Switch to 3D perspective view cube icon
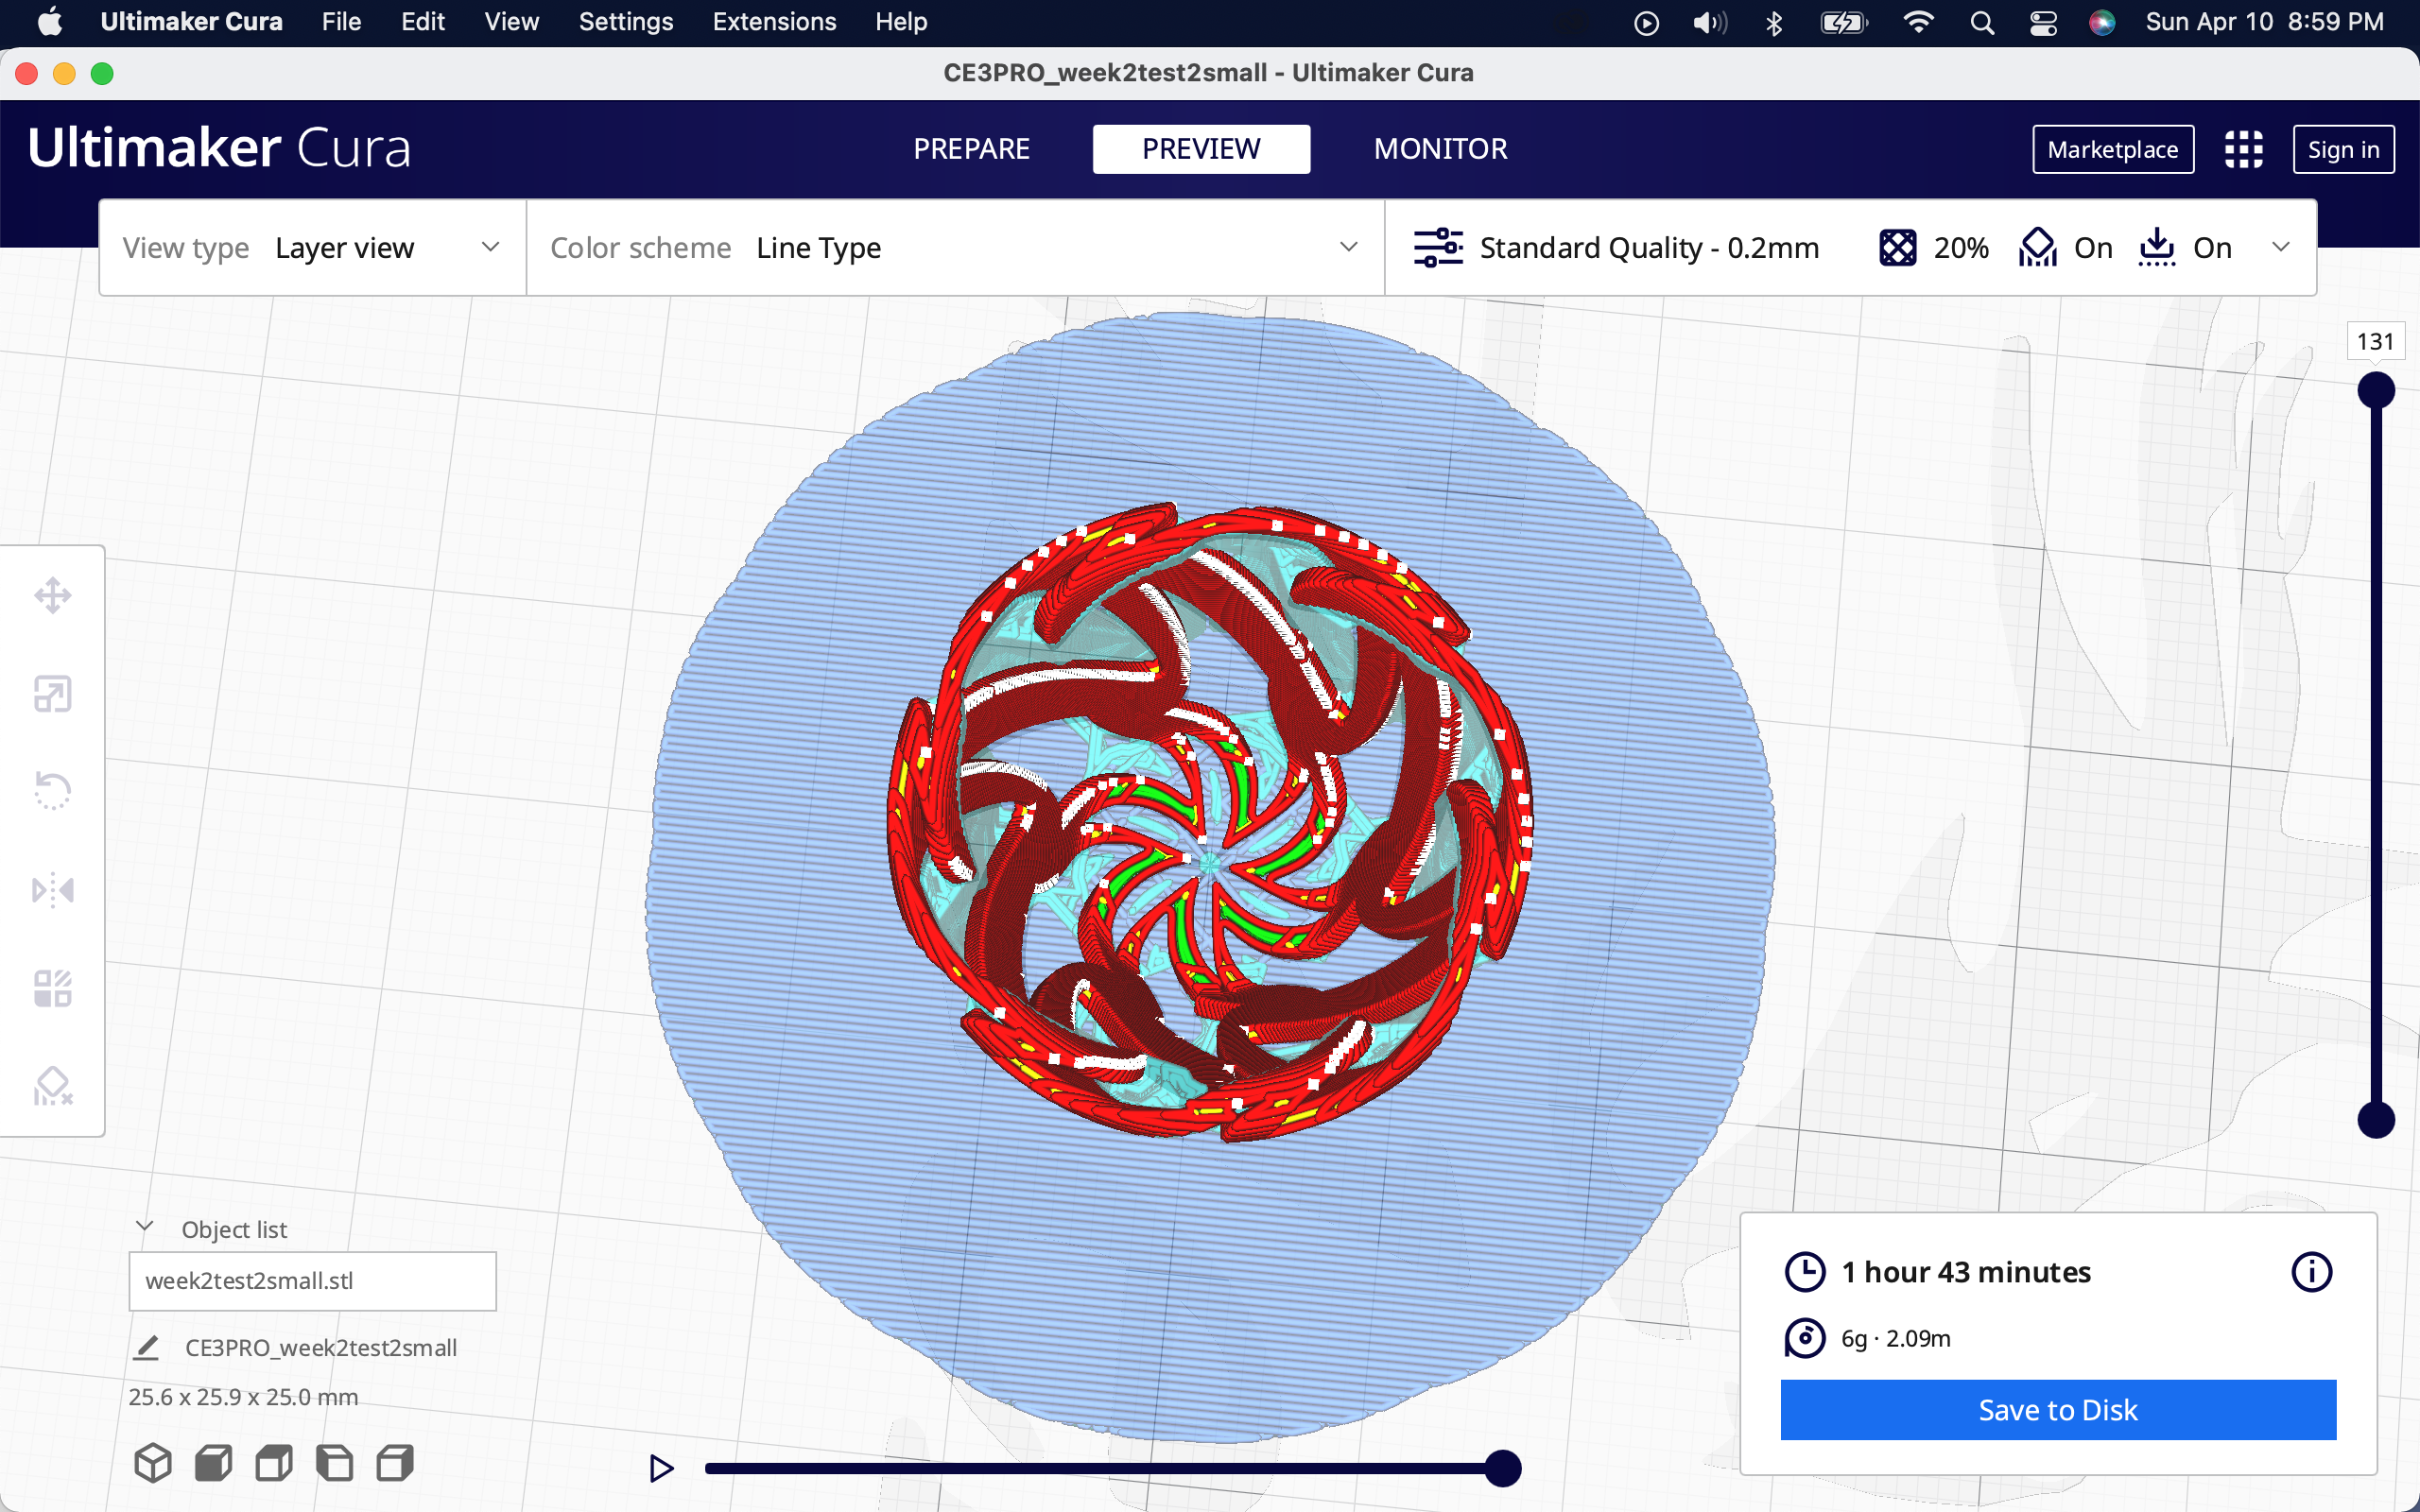Viewport: 2420px width, 1512px height. click(153, 1464)
